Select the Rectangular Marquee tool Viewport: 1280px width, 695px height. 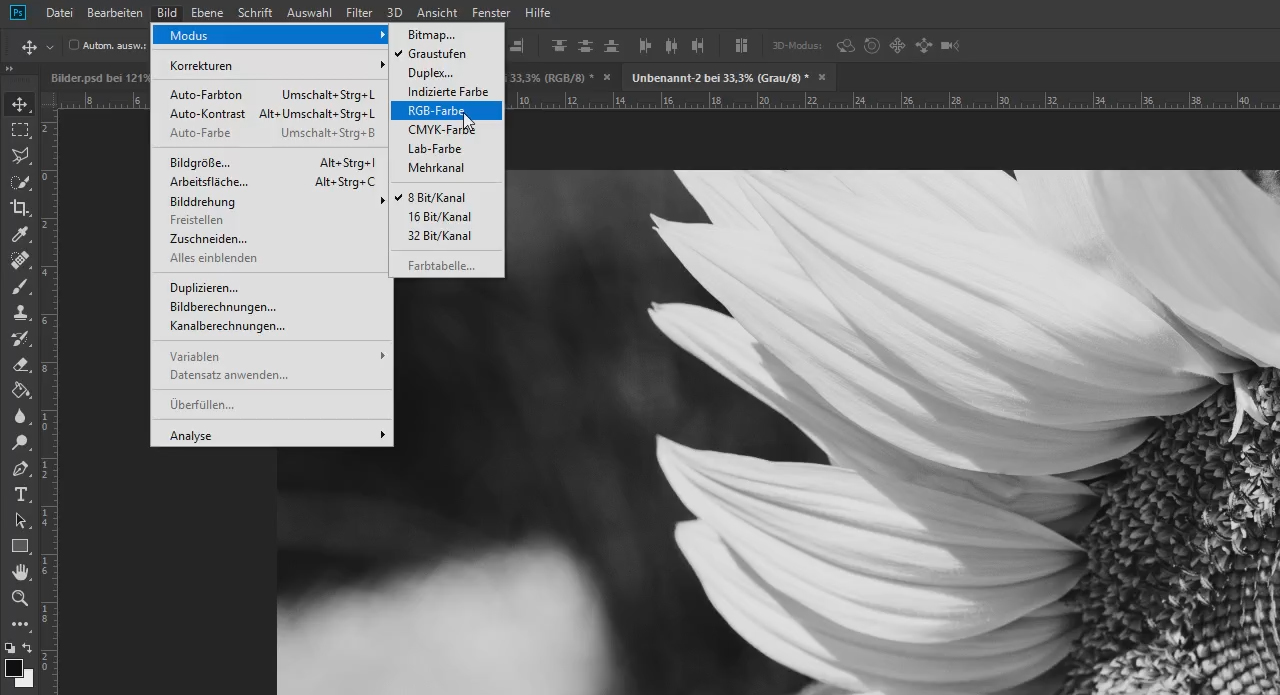pos(19,130)
